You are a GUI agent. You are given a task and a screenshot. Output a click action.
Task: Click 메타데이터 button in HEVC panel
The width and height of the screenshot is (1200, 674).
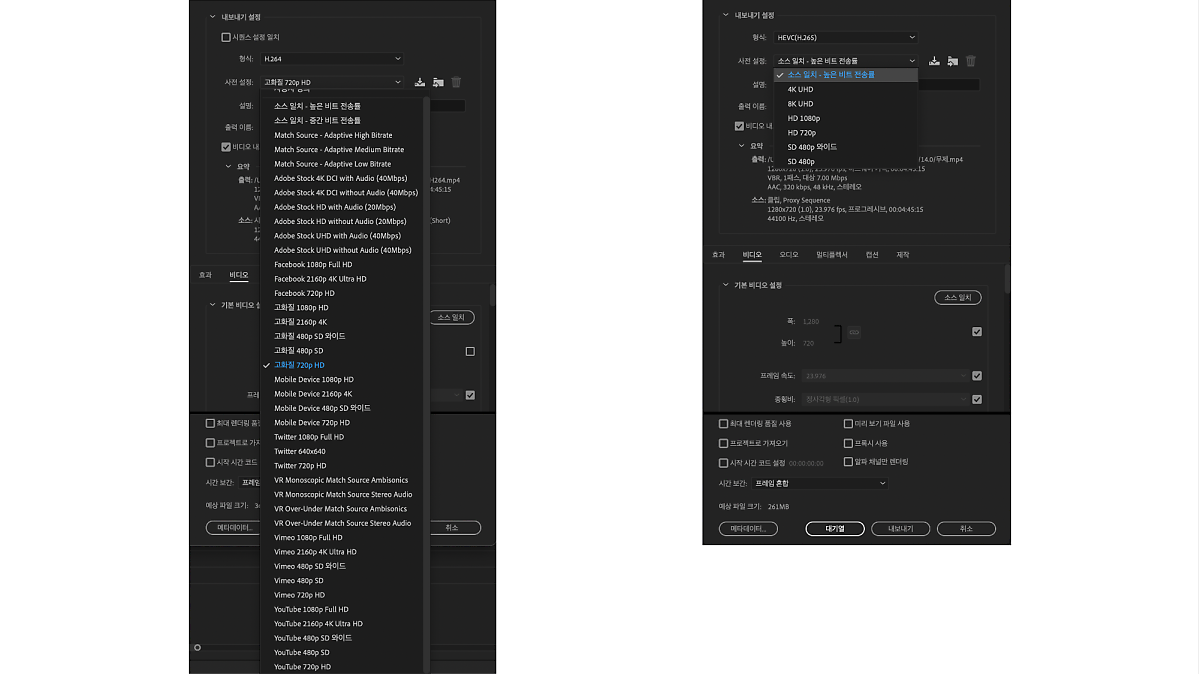click(748, 528)
